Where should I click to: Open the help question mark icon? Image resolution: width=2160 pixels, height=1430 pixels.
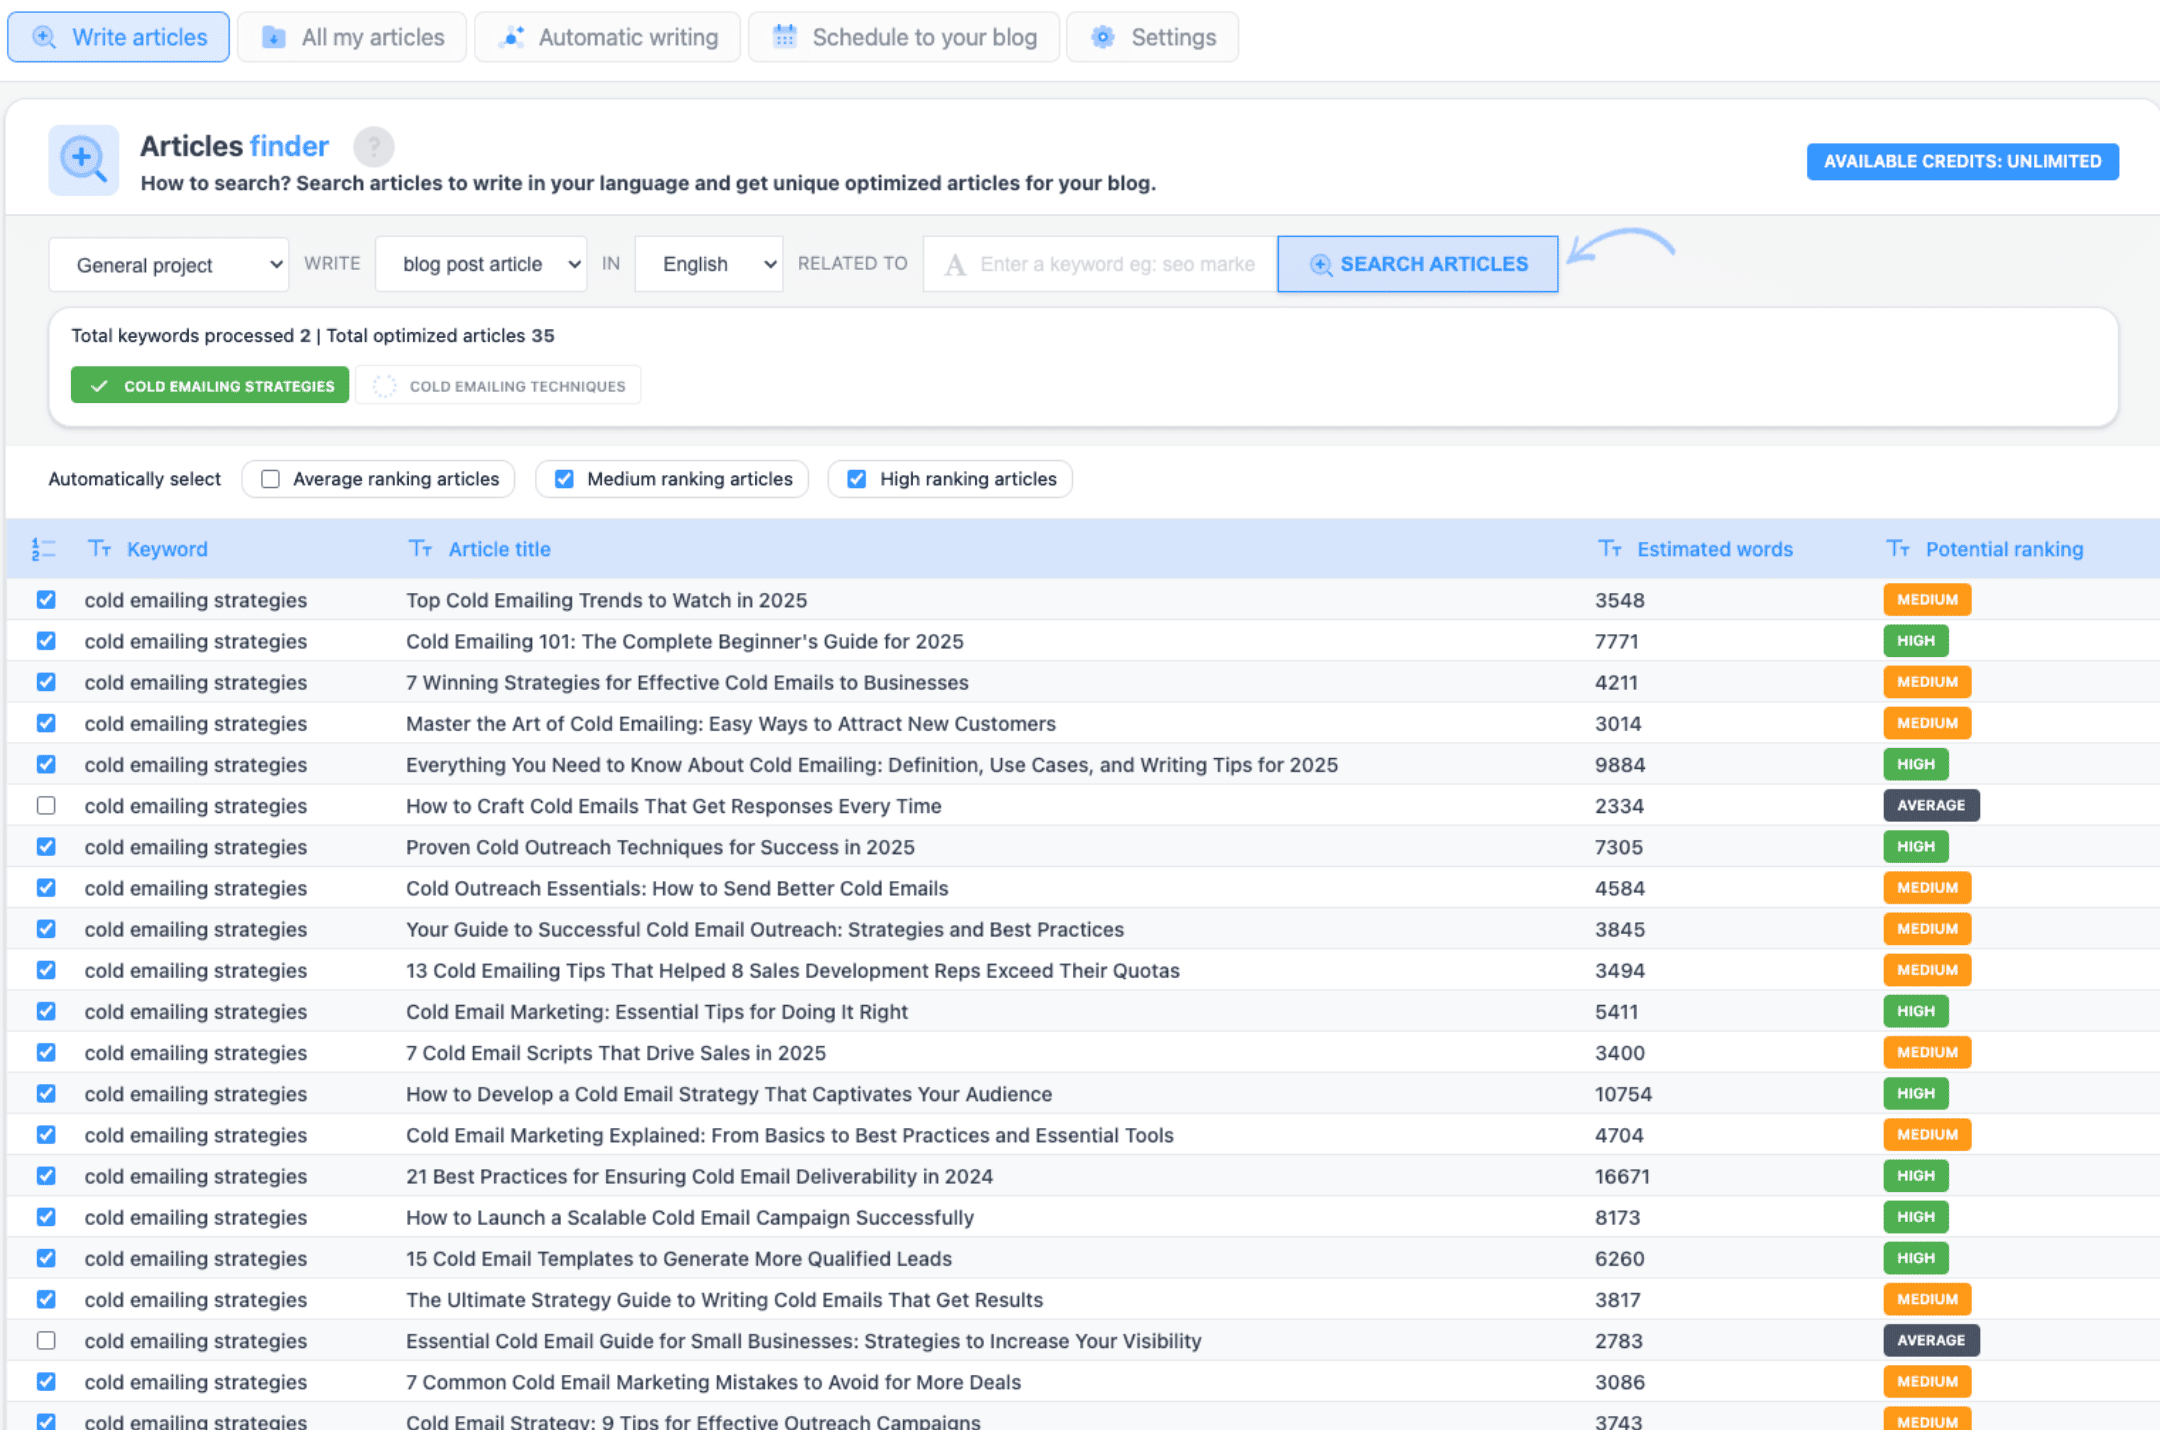pos(375,147)
